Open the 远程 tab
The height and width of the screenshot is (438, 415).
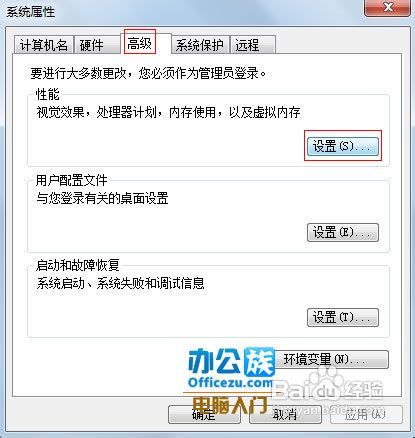click(253, 45)
